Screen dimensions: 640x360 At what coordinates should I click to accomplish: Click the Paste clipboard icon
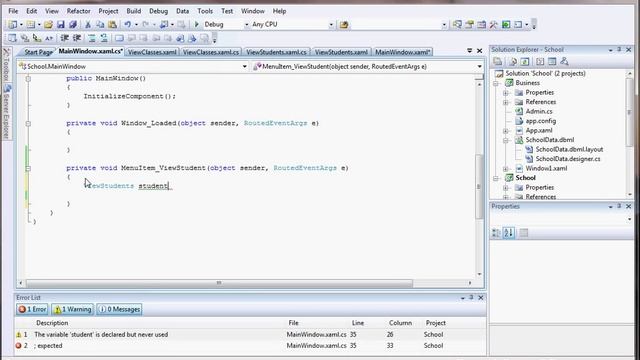(112, 24)
